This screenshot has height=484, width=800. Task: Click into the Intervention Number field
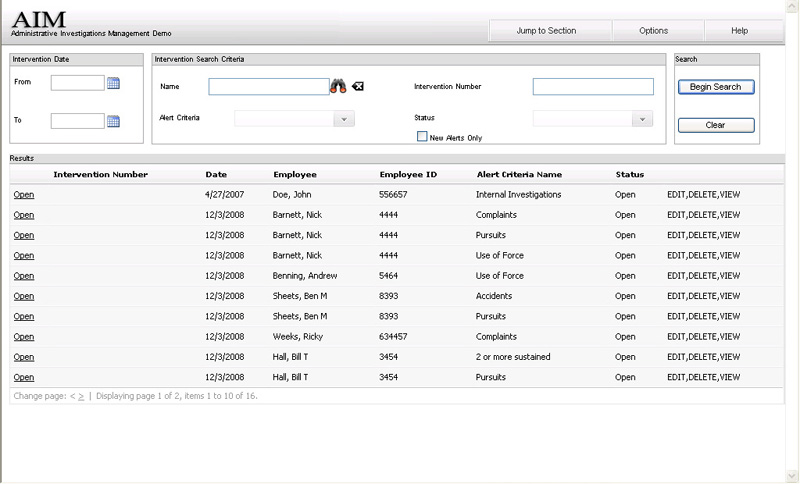592,87
